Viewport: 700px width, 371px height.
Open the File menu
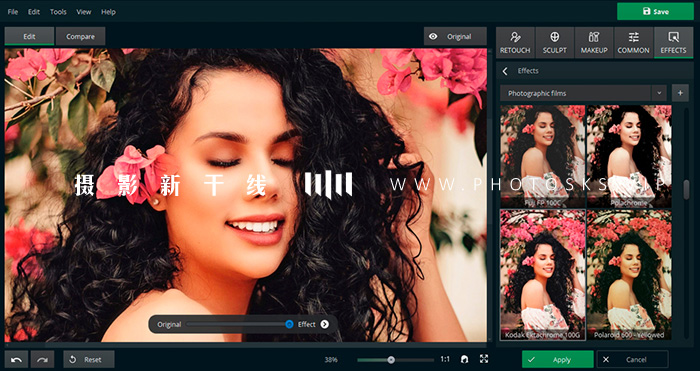coord(12,12)
